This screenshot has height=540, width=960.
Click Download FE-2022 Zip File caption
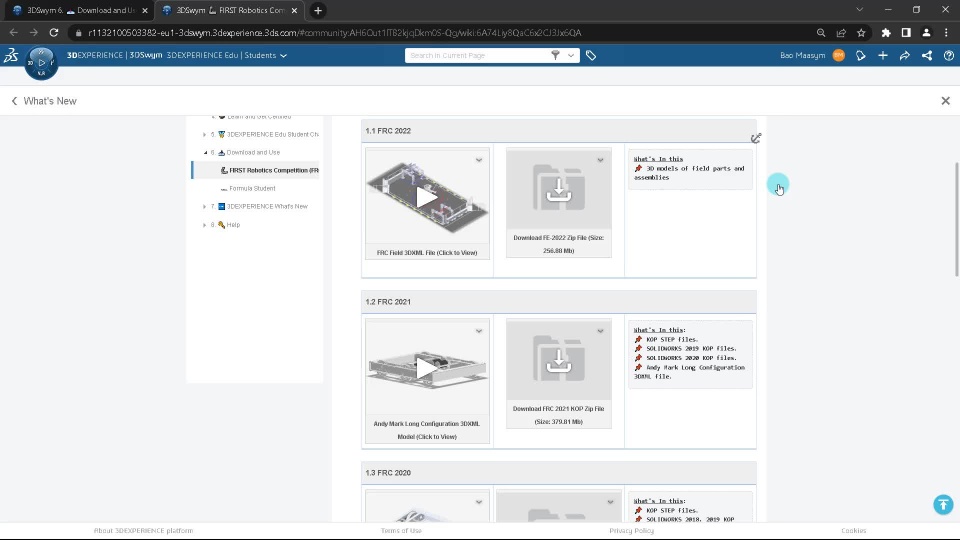pos(558,244)
